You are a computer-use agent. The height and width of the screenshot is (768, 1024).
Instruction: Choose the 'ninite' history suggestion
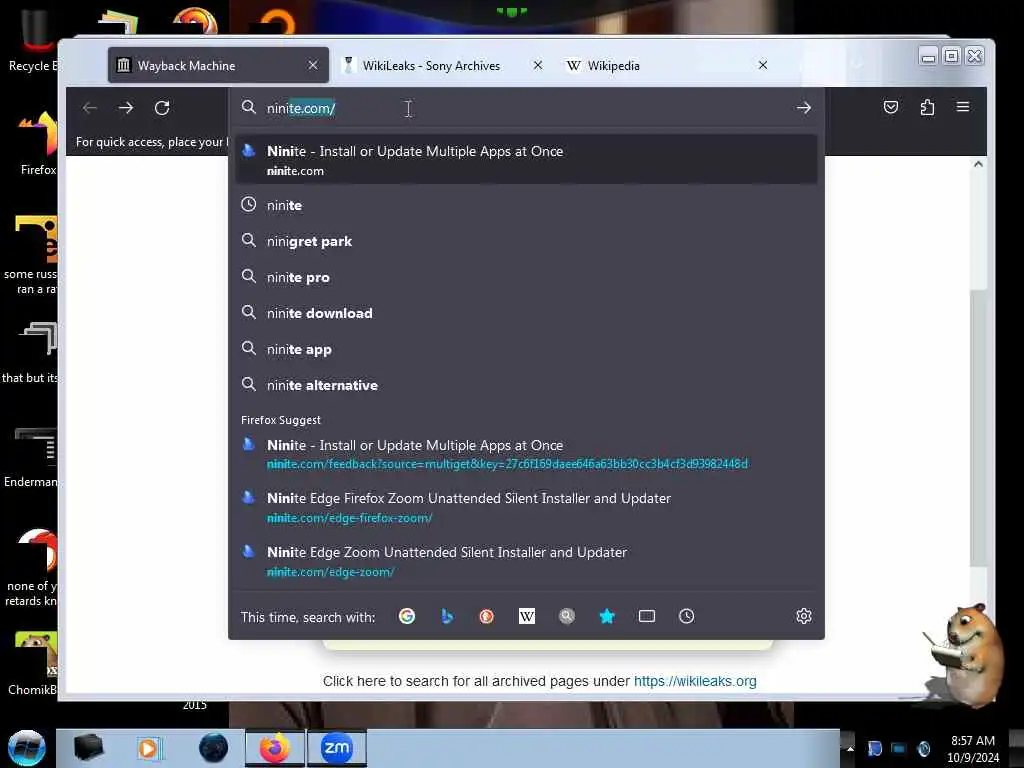[x=526, y=205]
